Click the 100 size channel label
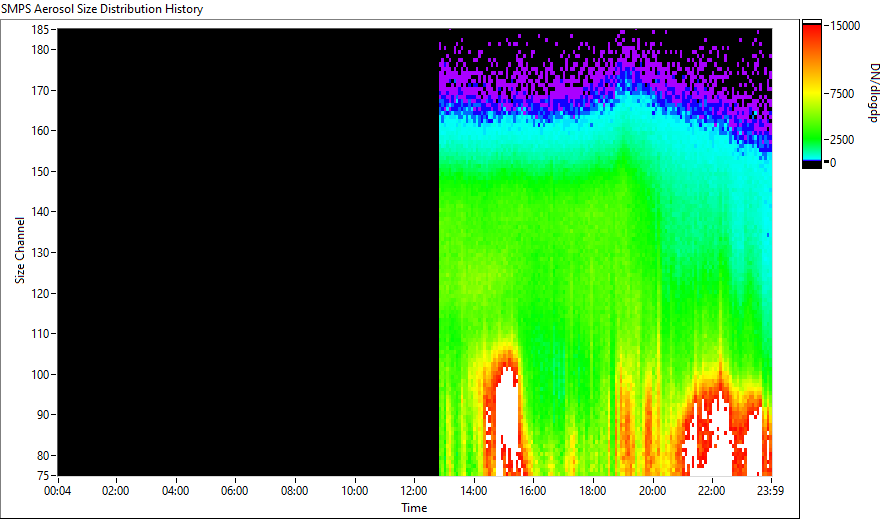Screen dimensions: 884x519 (39, 374)
